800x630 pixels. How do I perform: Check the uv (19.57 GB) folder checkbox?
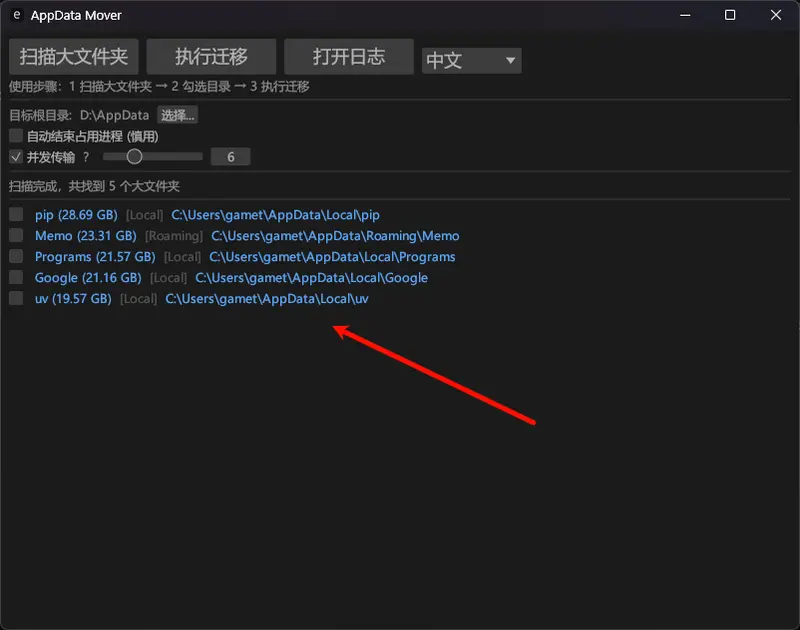pos(15,298)
